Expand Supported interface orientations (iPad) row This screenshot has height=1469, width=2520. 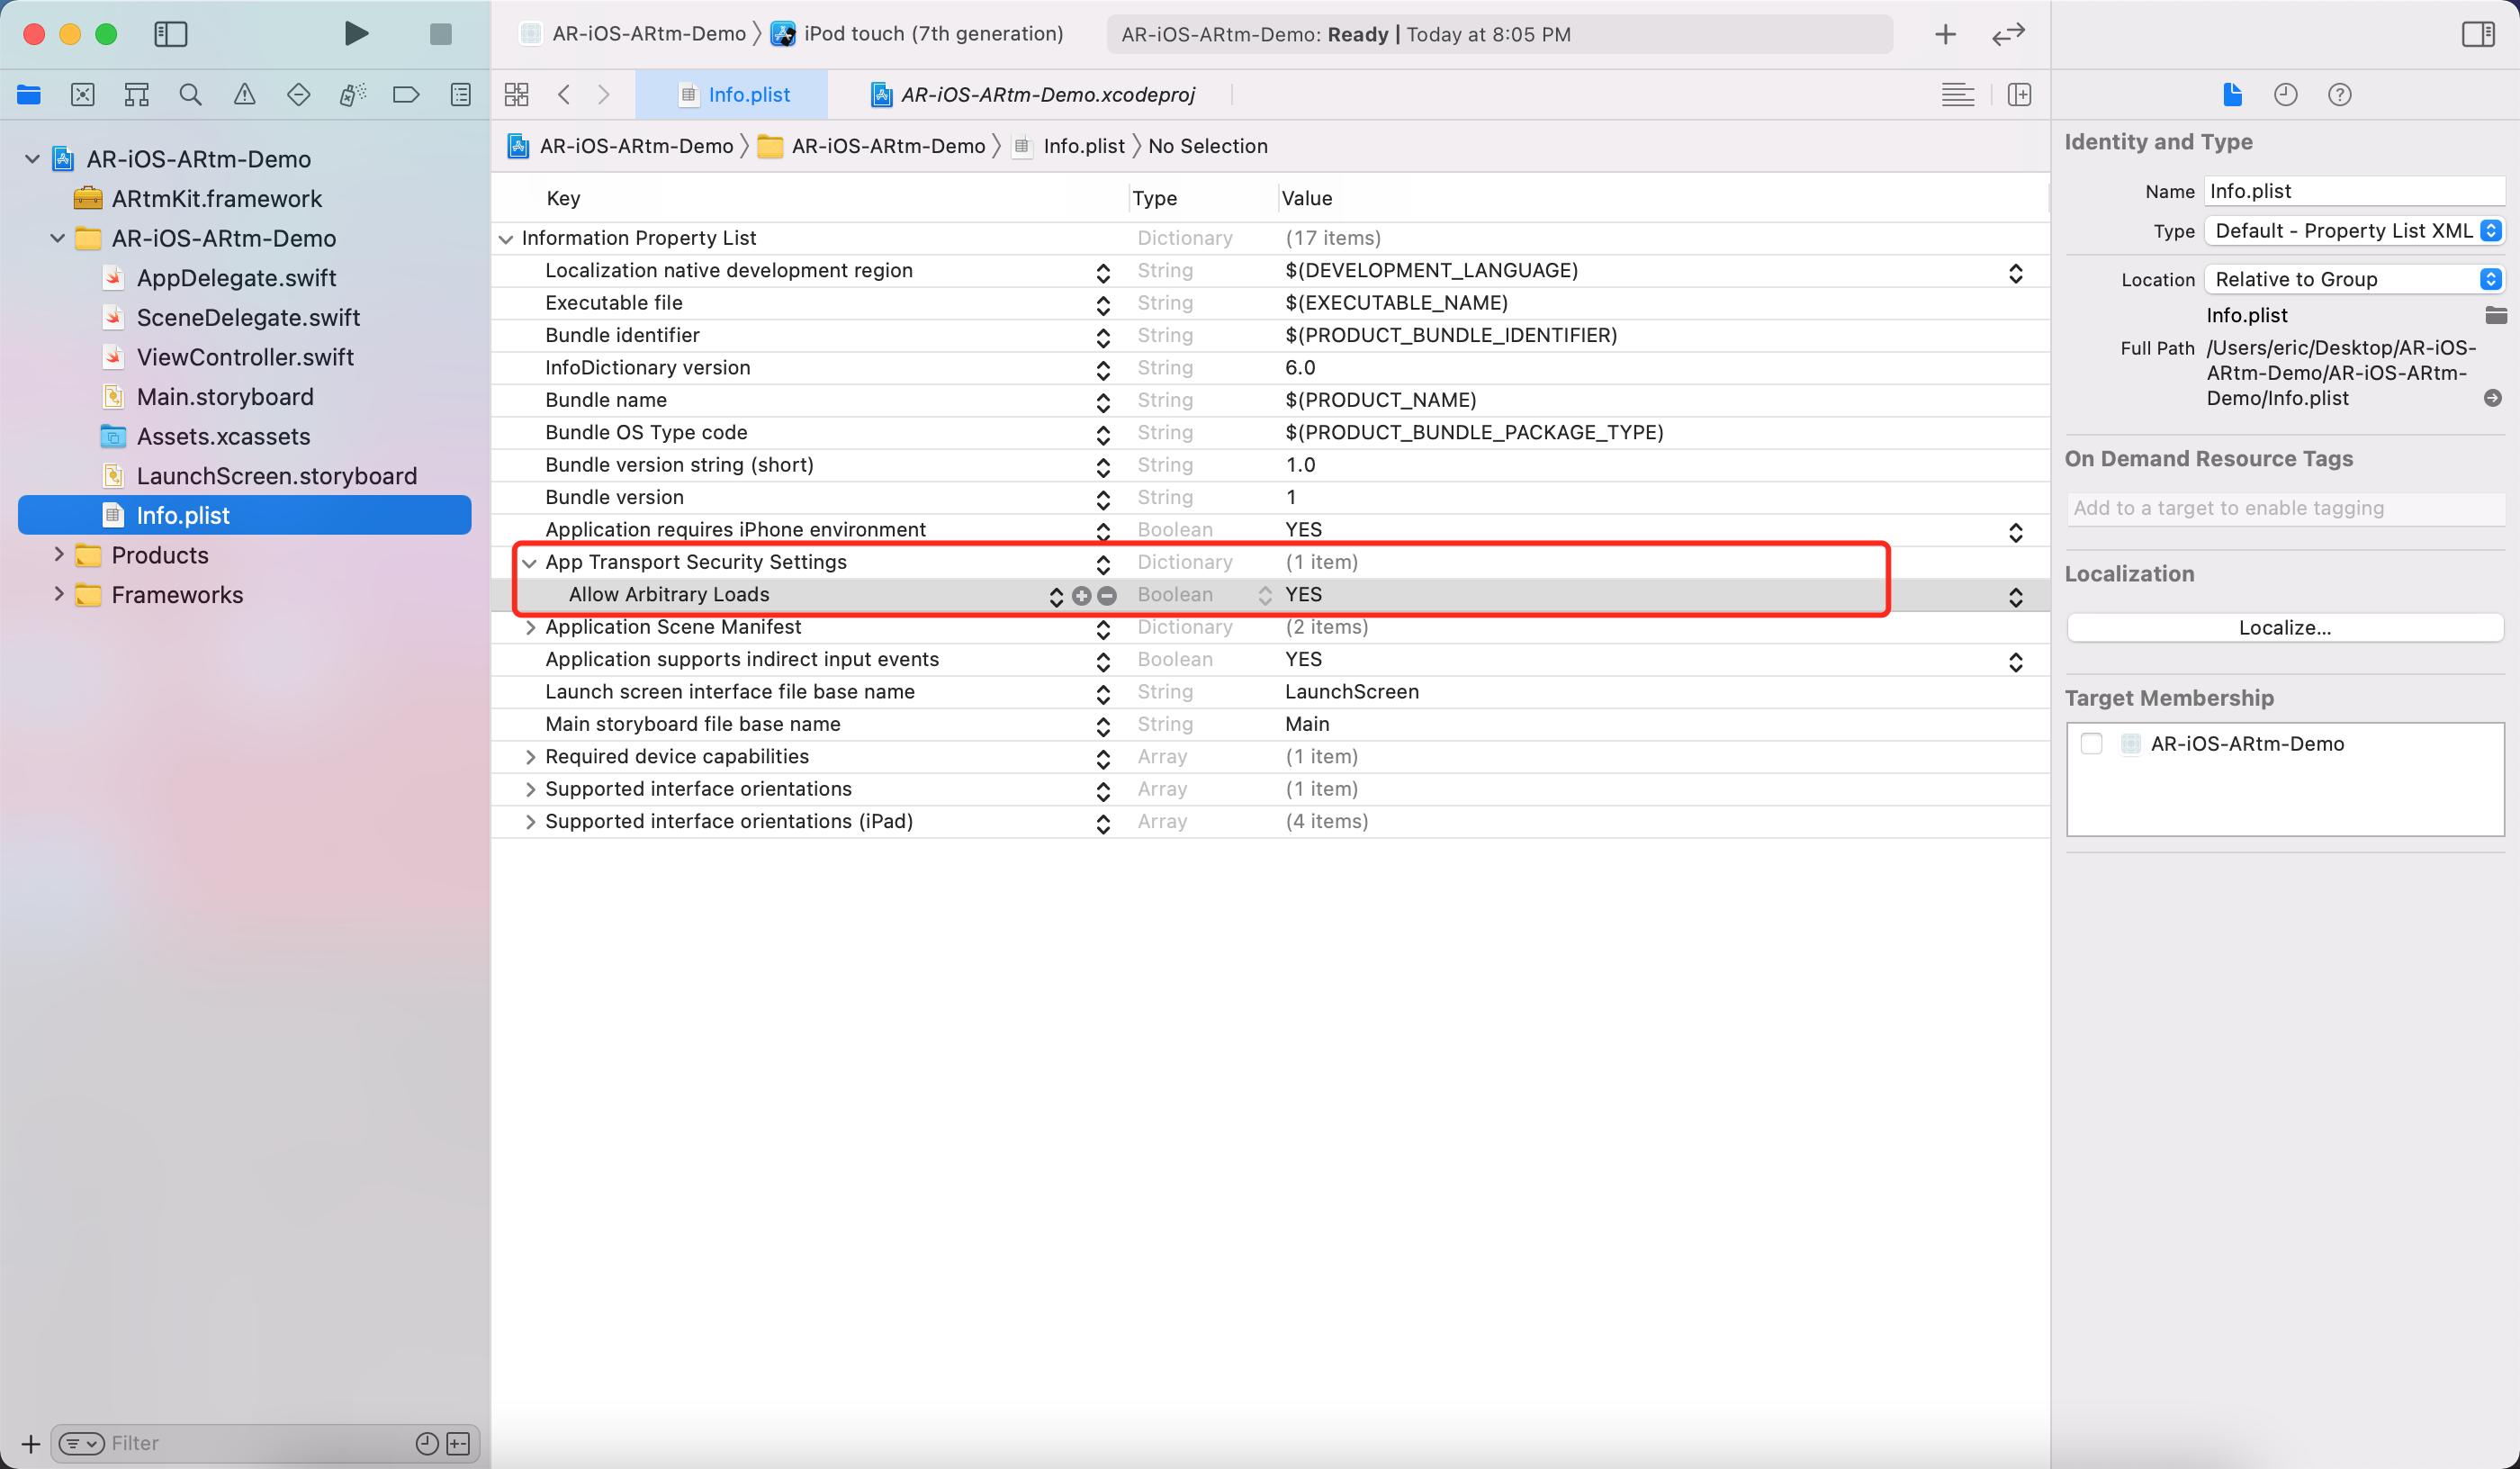tap(530, 822)
